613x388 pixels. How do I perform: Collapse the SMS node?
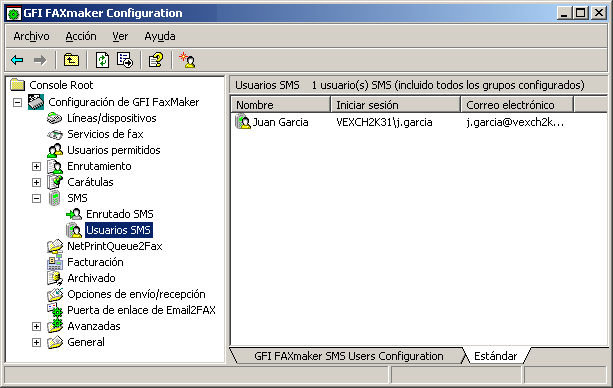pos(36,199)
